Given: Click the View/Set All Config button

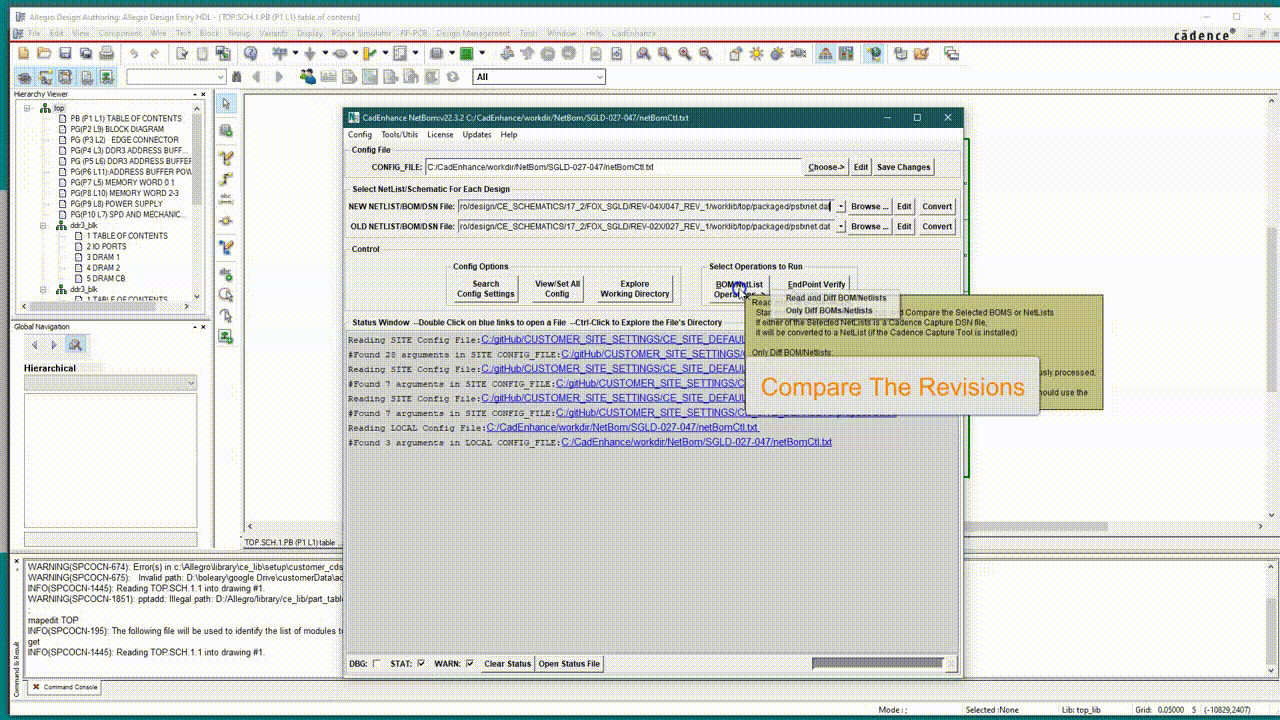Looking at the screenshot, I should 557,289.
